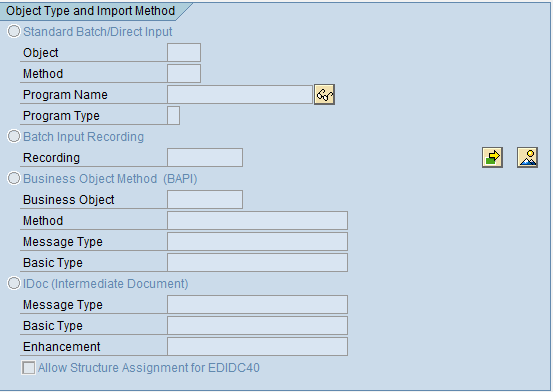Click the Program Type field
Screen dimensions: 553x392
tap(174, 115)
